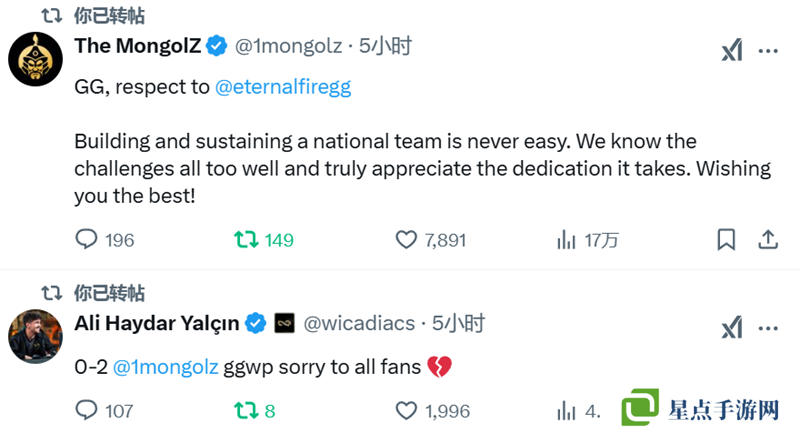Open Grok on The MongolZ post

[x=732, y=52]
